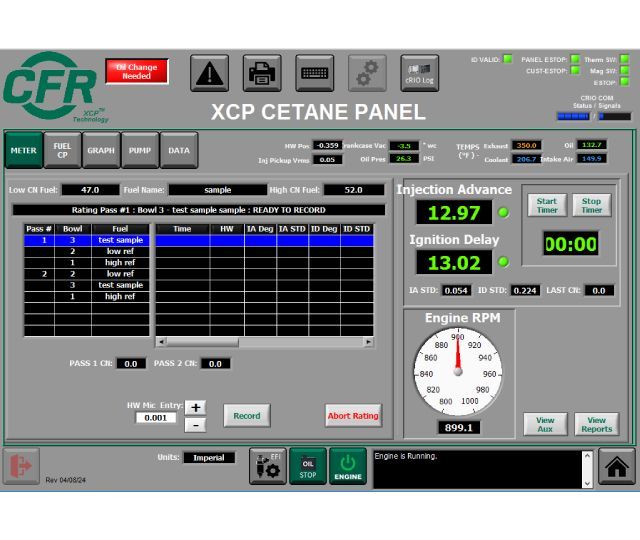Click the home icon
This screenshot has width=640, height=540.
[617, 467]
